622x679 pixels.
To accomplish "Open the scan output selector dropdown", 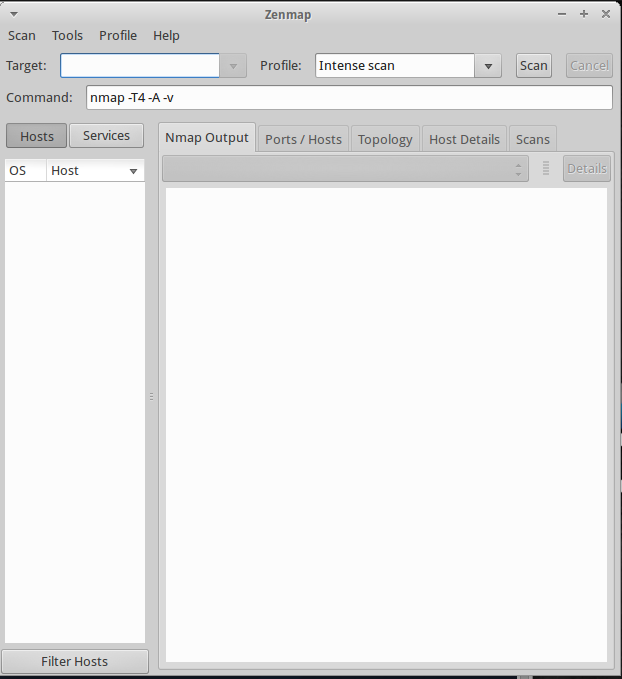I will click(x=345, y=168).
